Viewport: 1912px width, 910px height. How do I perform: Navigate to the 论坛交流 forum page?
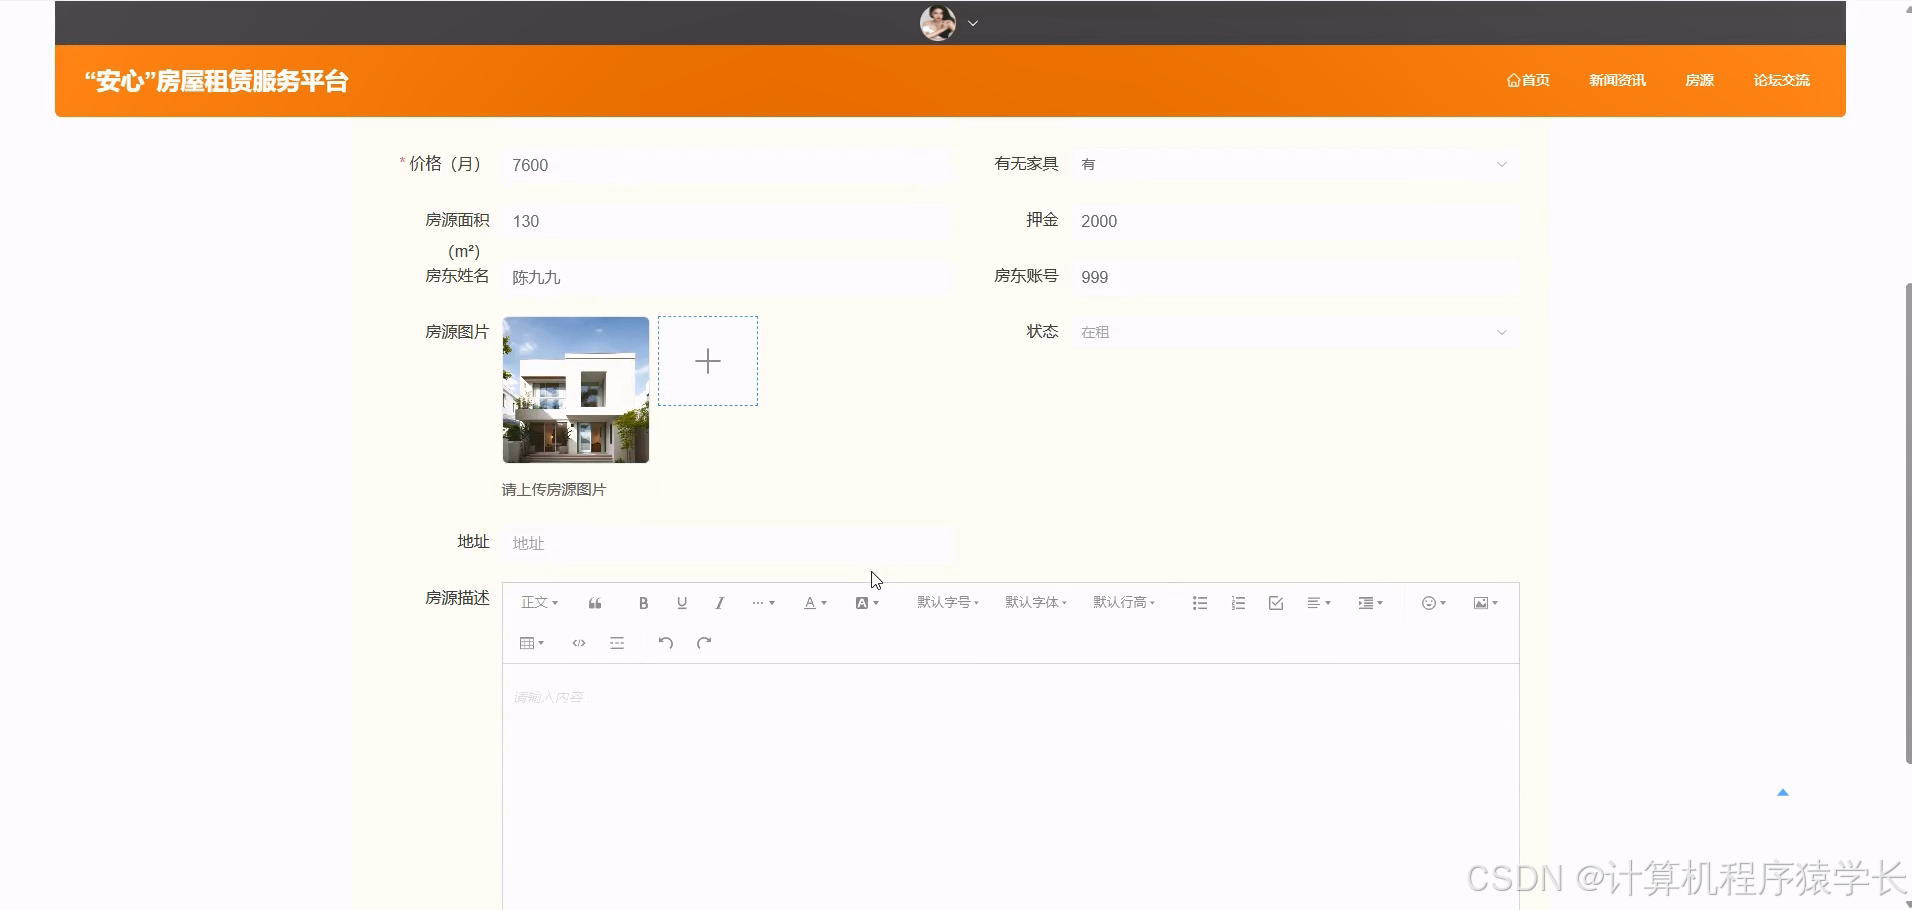[1781, 80]
